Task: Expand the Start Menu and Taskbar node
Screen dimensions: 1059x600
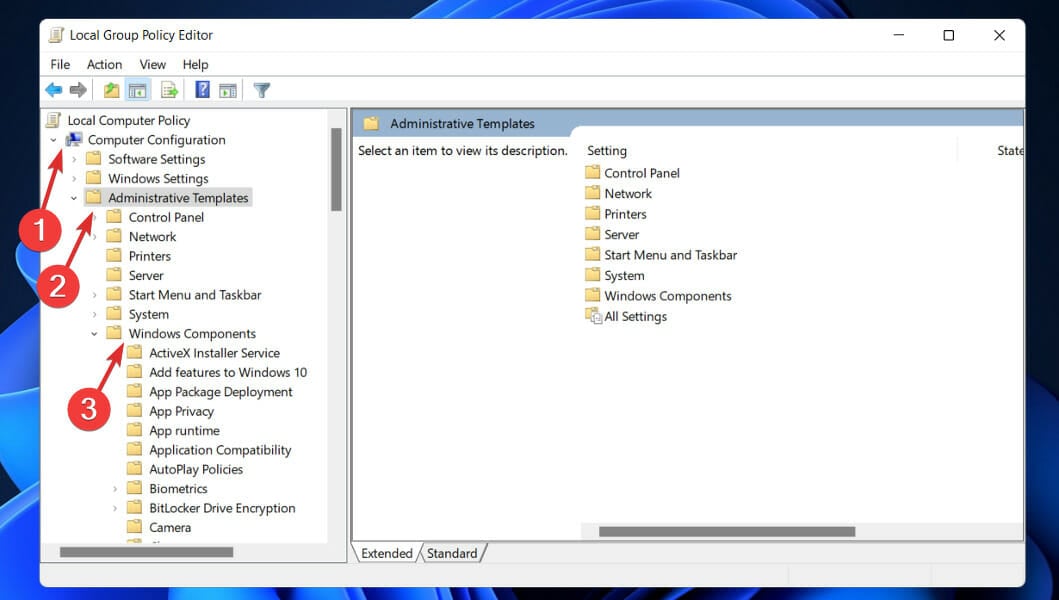Action: point(94,295)
